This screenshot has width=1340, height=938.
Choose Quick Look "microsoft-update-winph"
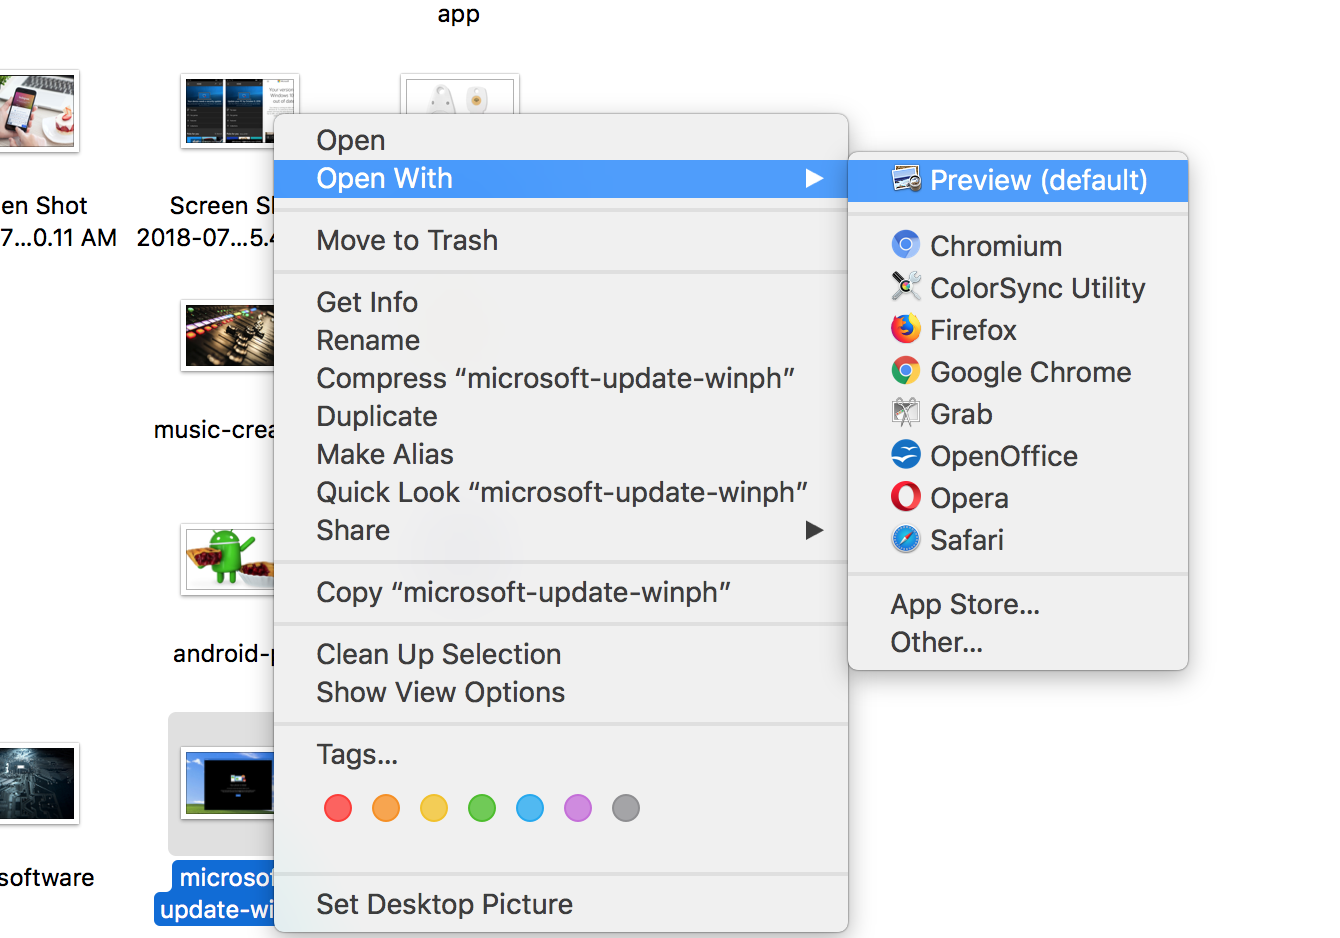(563, 492)
